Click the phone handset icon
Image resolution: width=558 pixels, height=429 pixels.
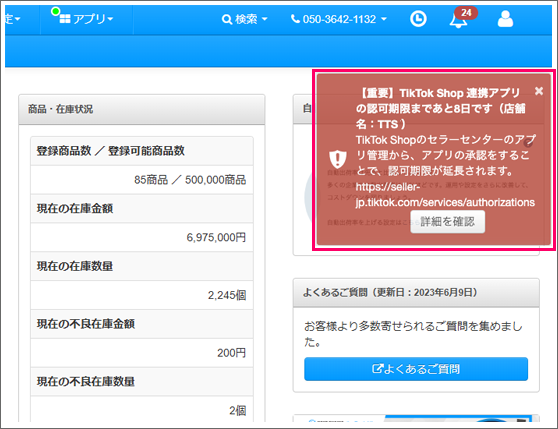(x=295, y=18)
